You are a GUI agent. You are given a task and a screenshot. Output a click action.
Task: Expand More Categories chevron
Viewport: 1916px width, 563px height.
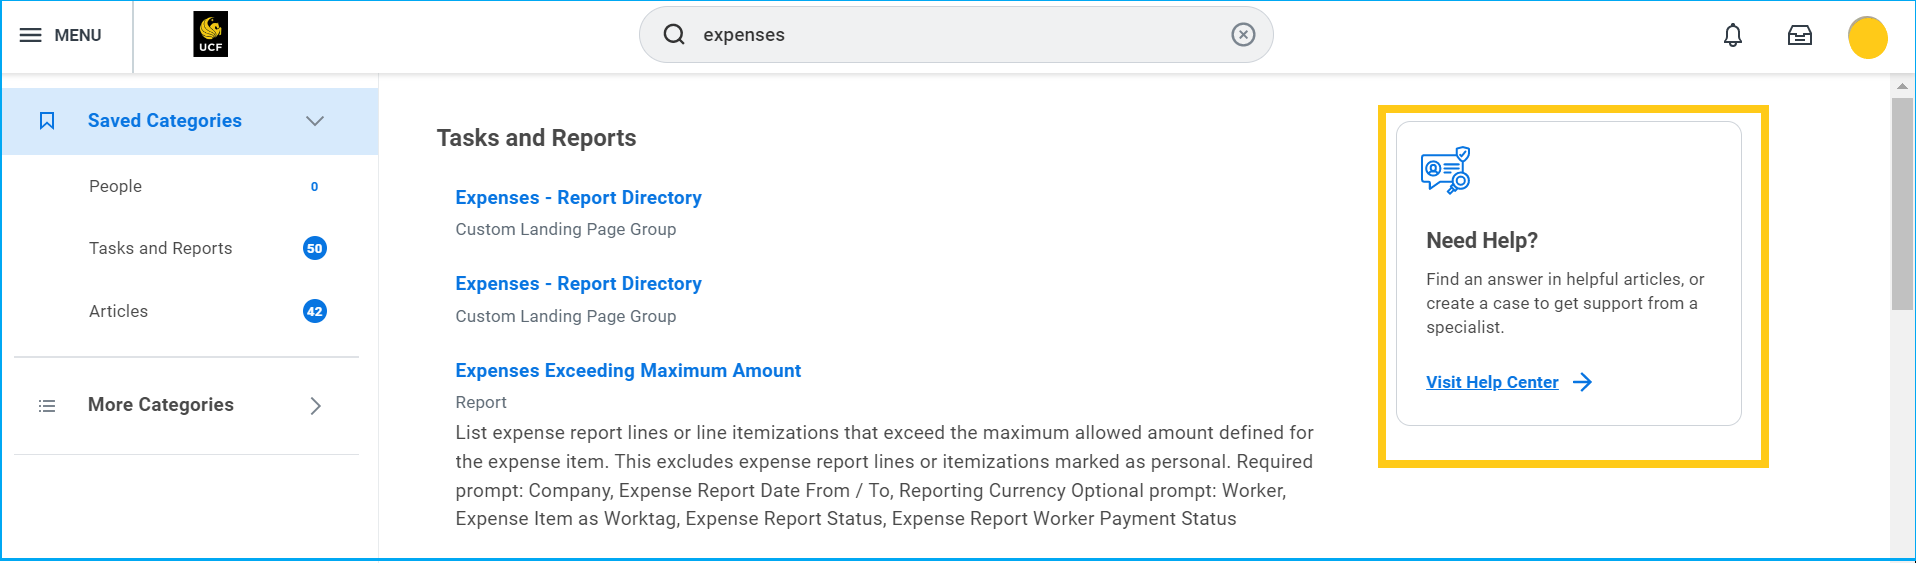[x=315, y=406]
